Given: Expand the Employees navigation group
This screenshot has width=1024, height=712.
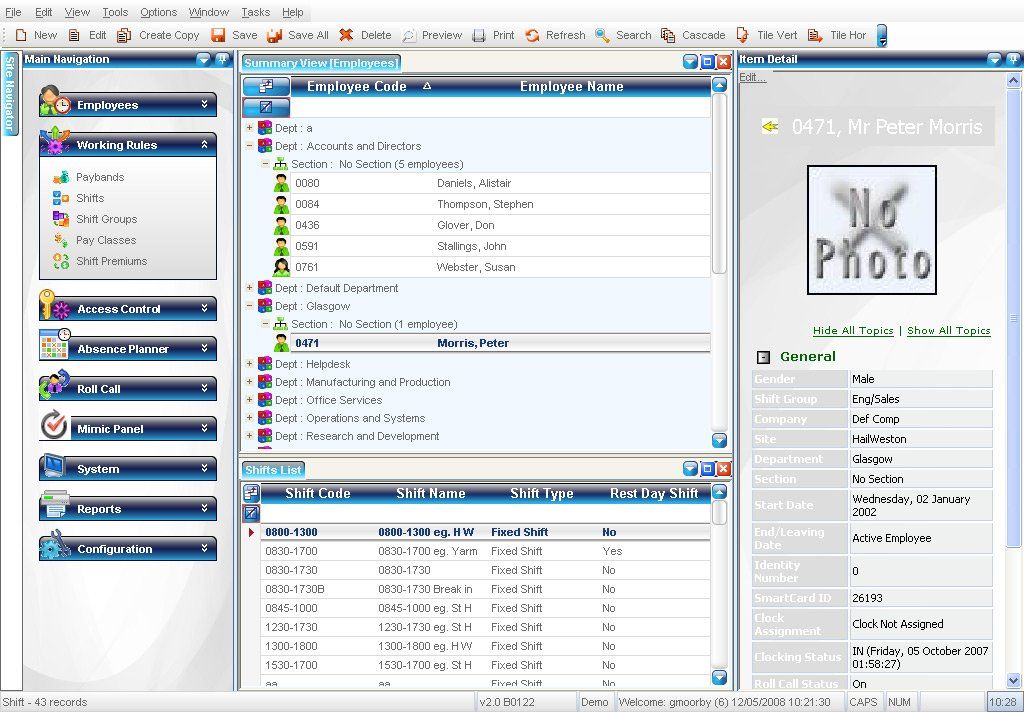Looking at the screenshot, I should 204,104.
